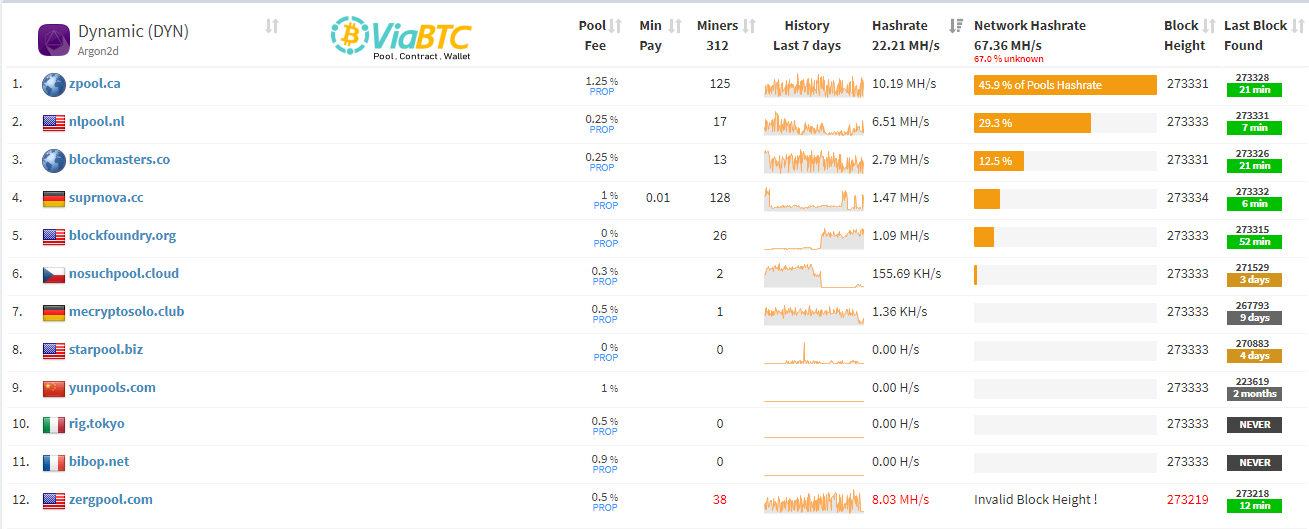Image resolution: width=1309 pixels, height=529 pixels.
Task: Click the globe icon beside blockmasters.co
Action: [54, 161]
